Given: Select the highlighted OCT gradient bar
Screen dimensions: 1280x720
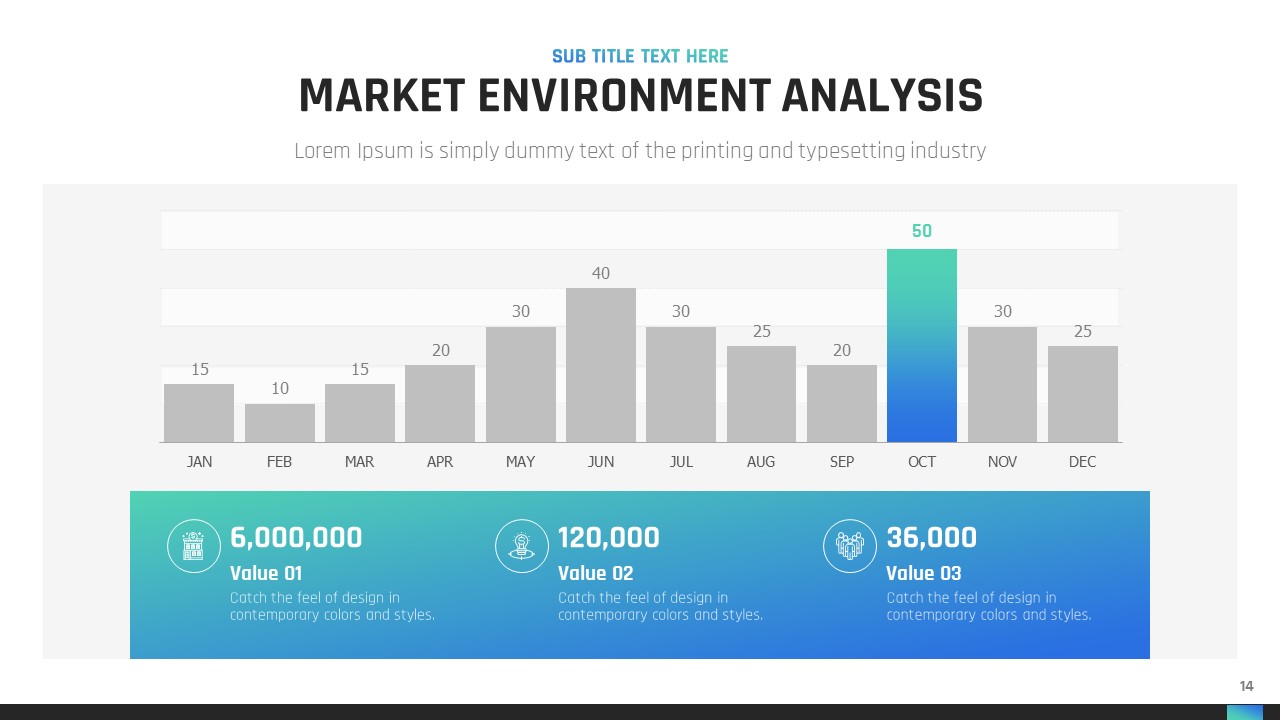Looking at the screenshot, I should pos(921,346).
